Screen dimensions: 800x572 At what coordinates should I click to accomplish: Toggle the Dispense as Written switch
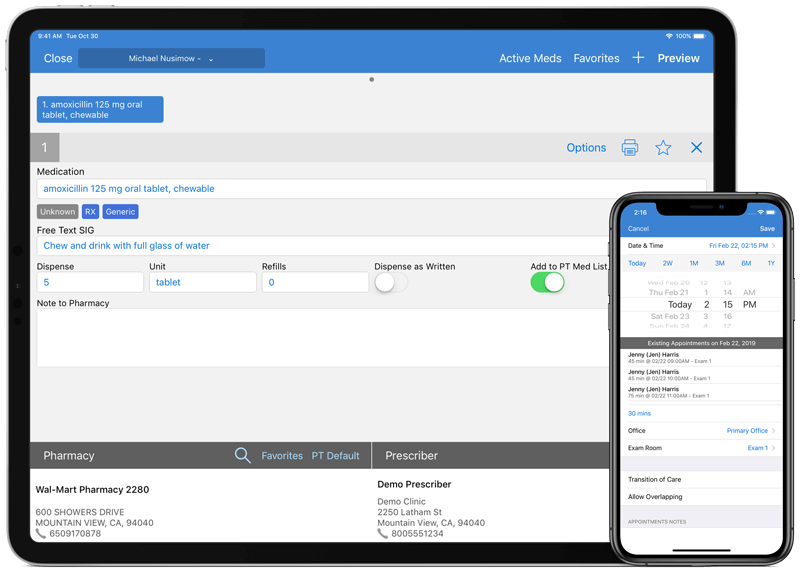pyautogui.click(x=391, y=283)
